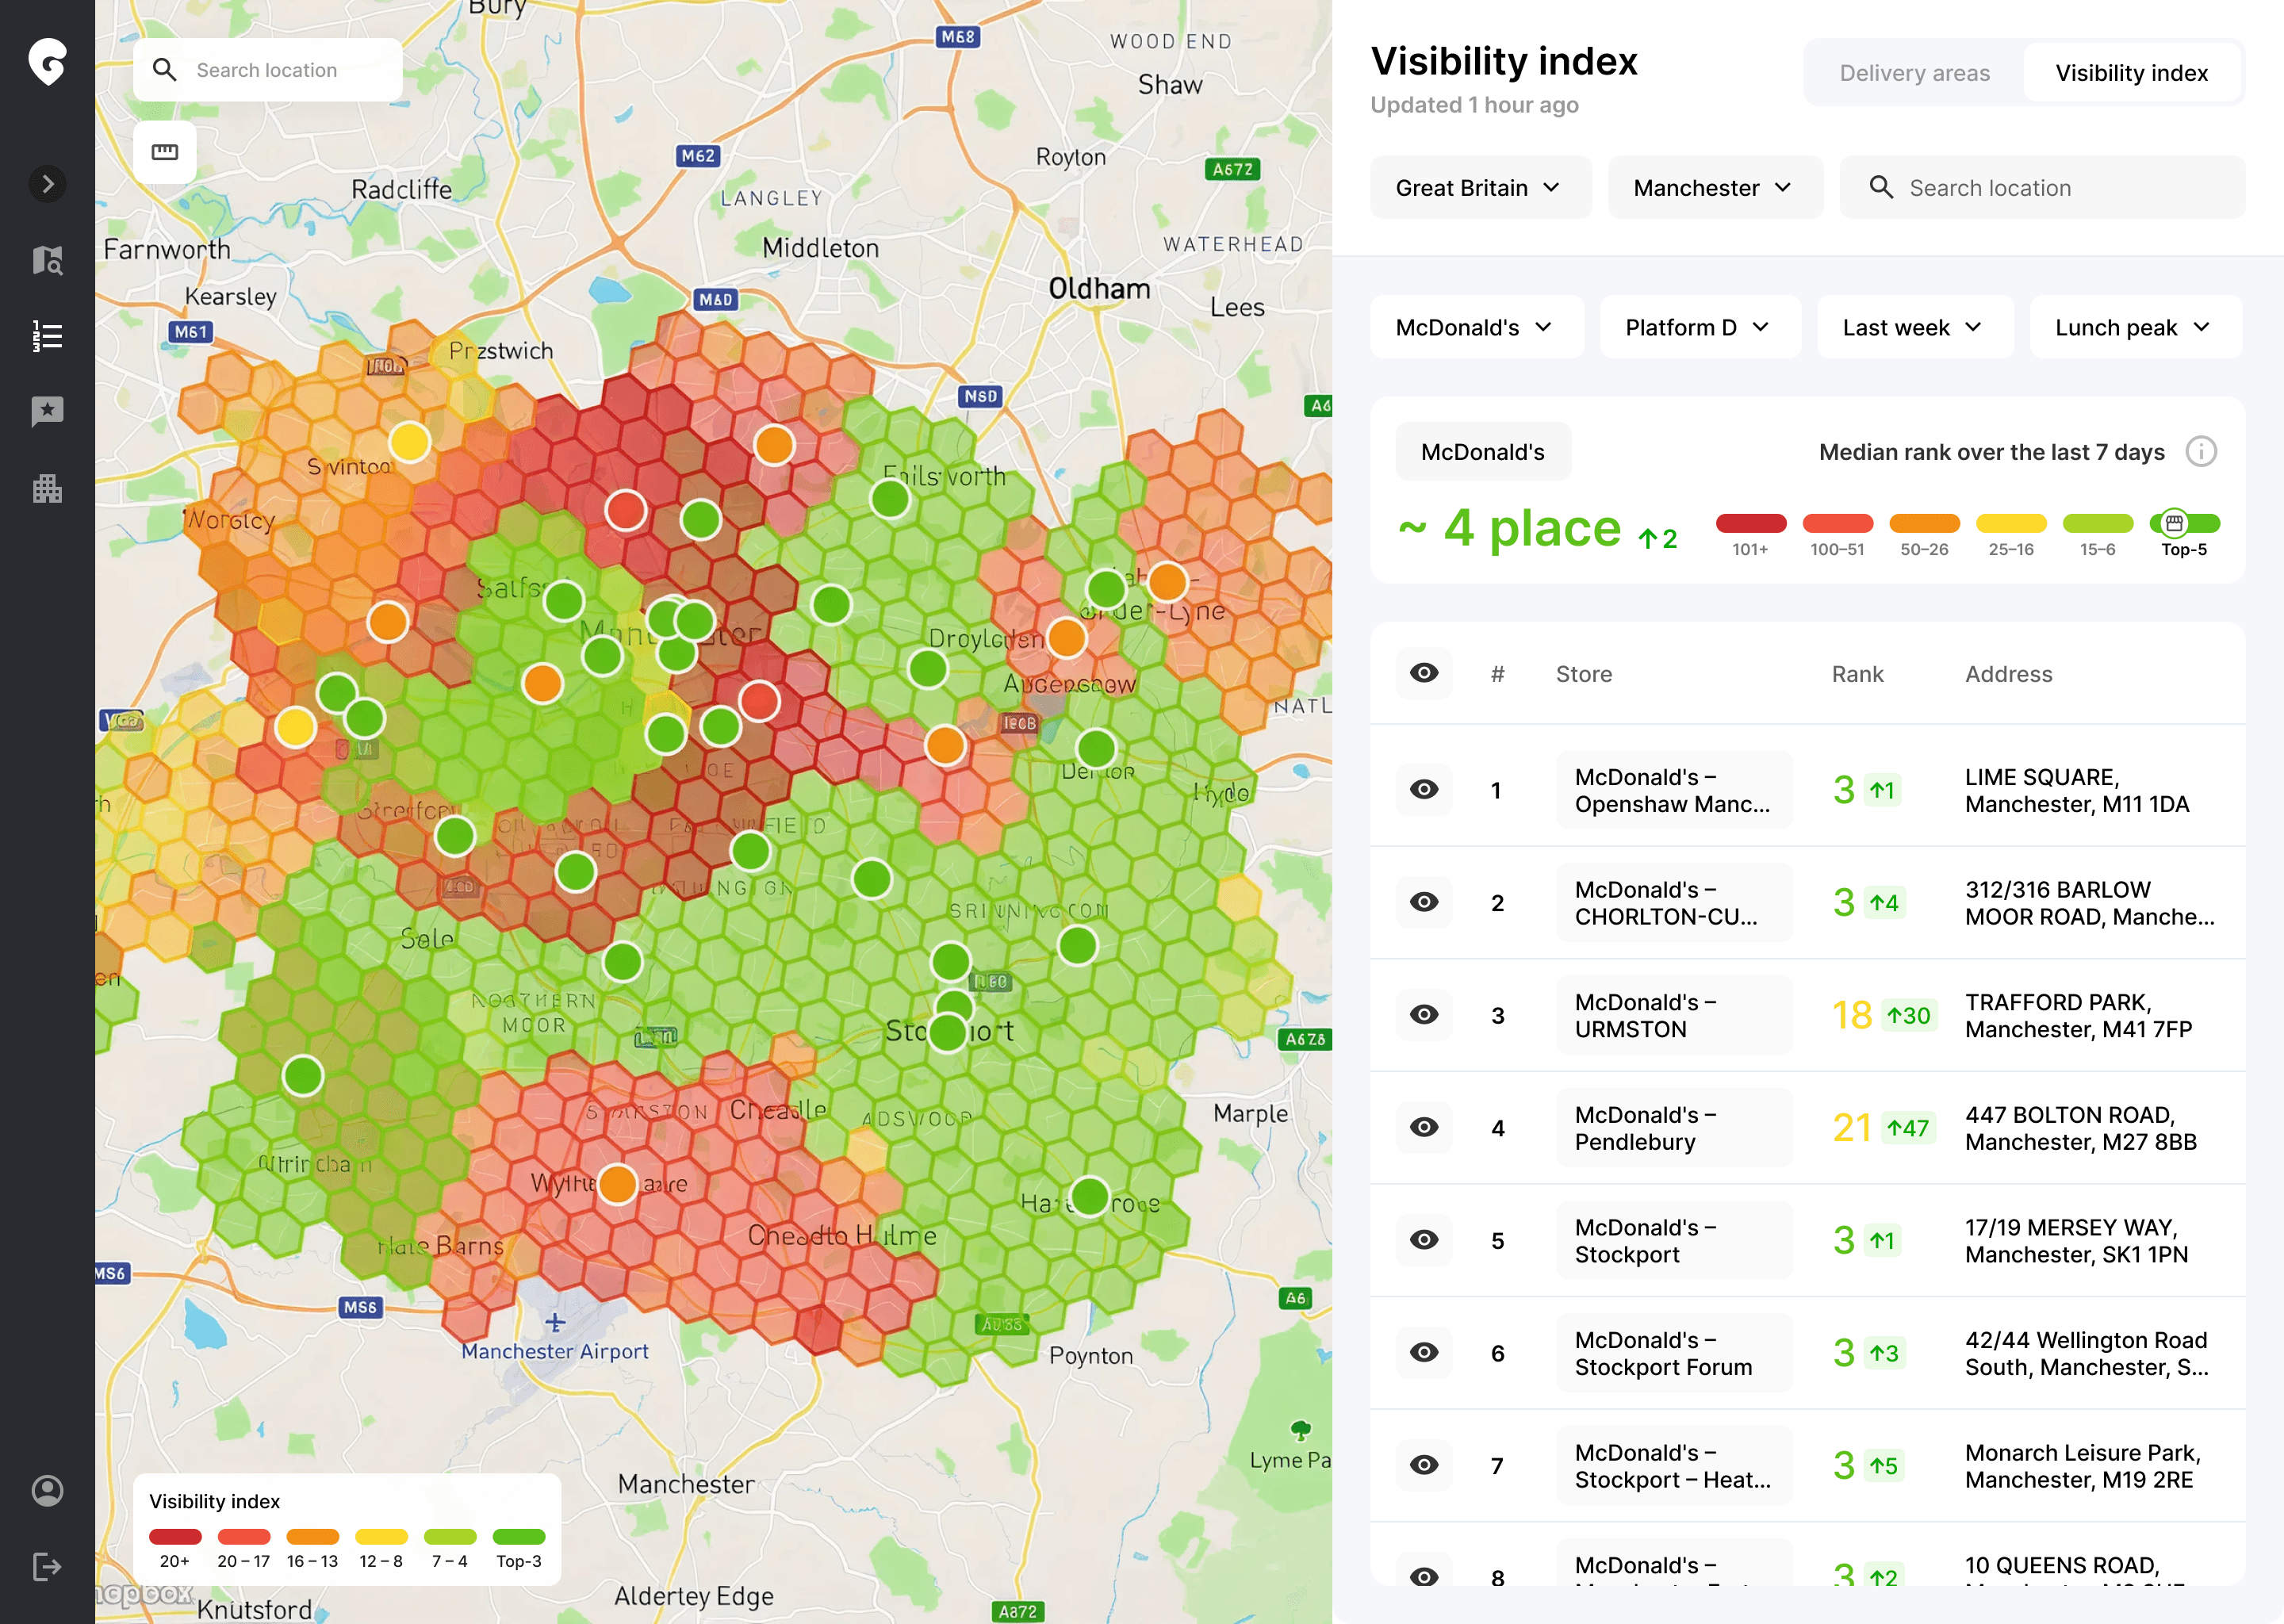The width and height of the screenshot is (2284, 1624).
Task: Toggle the eye icon in the table header
Action: point(1424,673)
